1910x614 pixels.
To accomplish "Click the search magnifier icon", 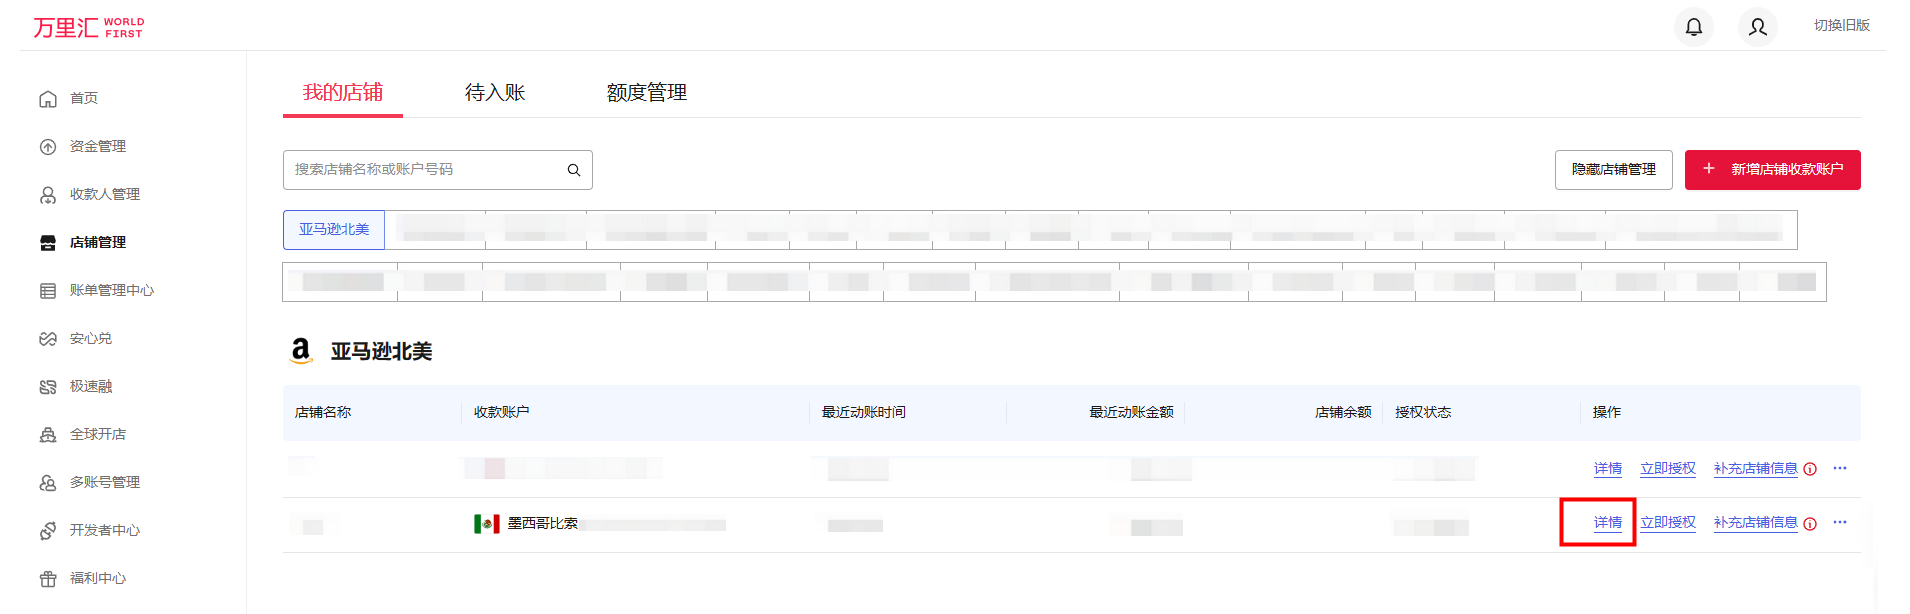I will click(x=574, y=170).
